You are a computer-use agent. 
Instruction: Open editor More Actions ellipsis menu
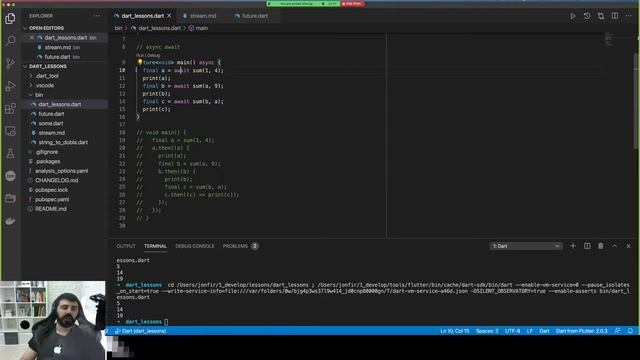[629, 16]
